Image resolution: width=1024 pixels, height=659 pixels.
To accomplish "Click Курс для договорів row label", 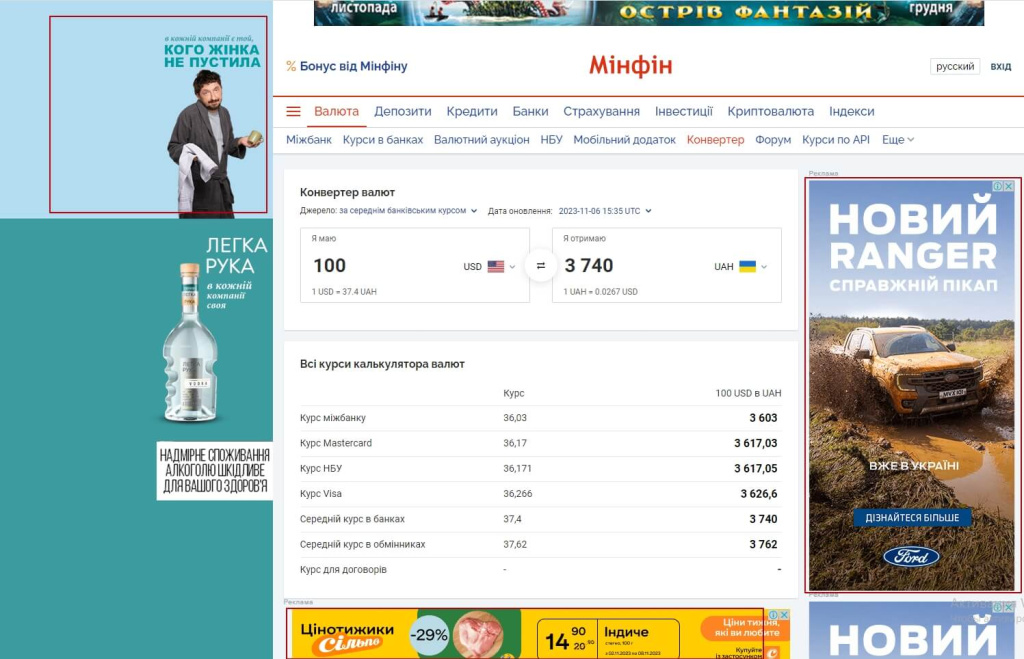I will point(343,570).
